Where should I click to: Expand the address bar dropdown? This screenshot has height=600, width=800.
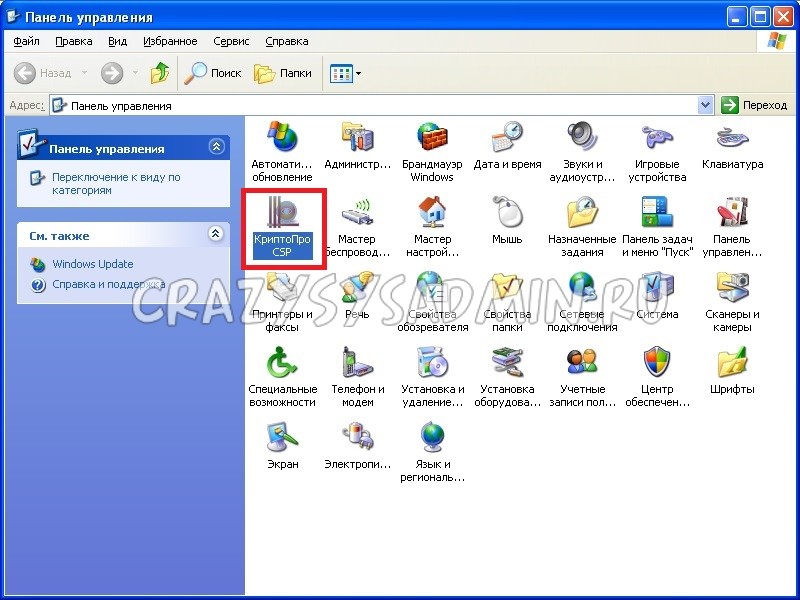705,105
